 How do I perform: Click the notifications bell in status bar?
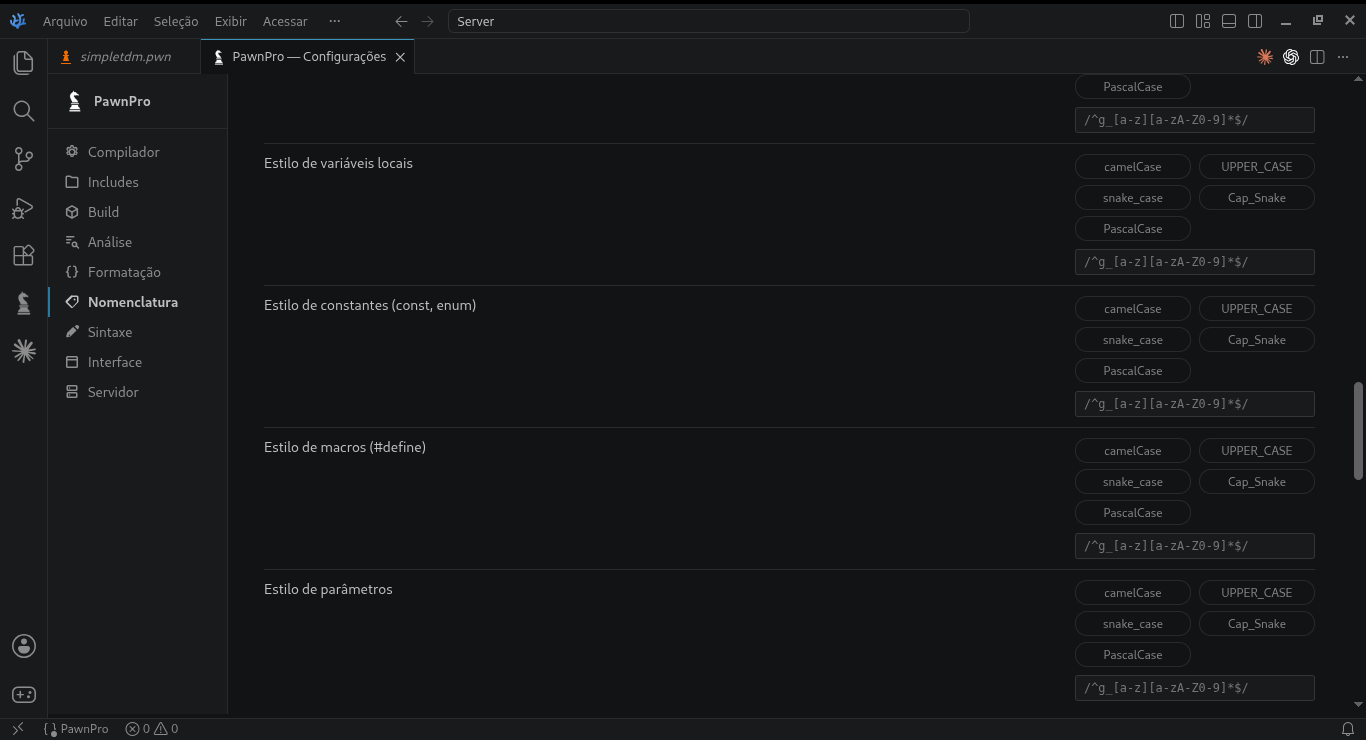[1348, 729]
